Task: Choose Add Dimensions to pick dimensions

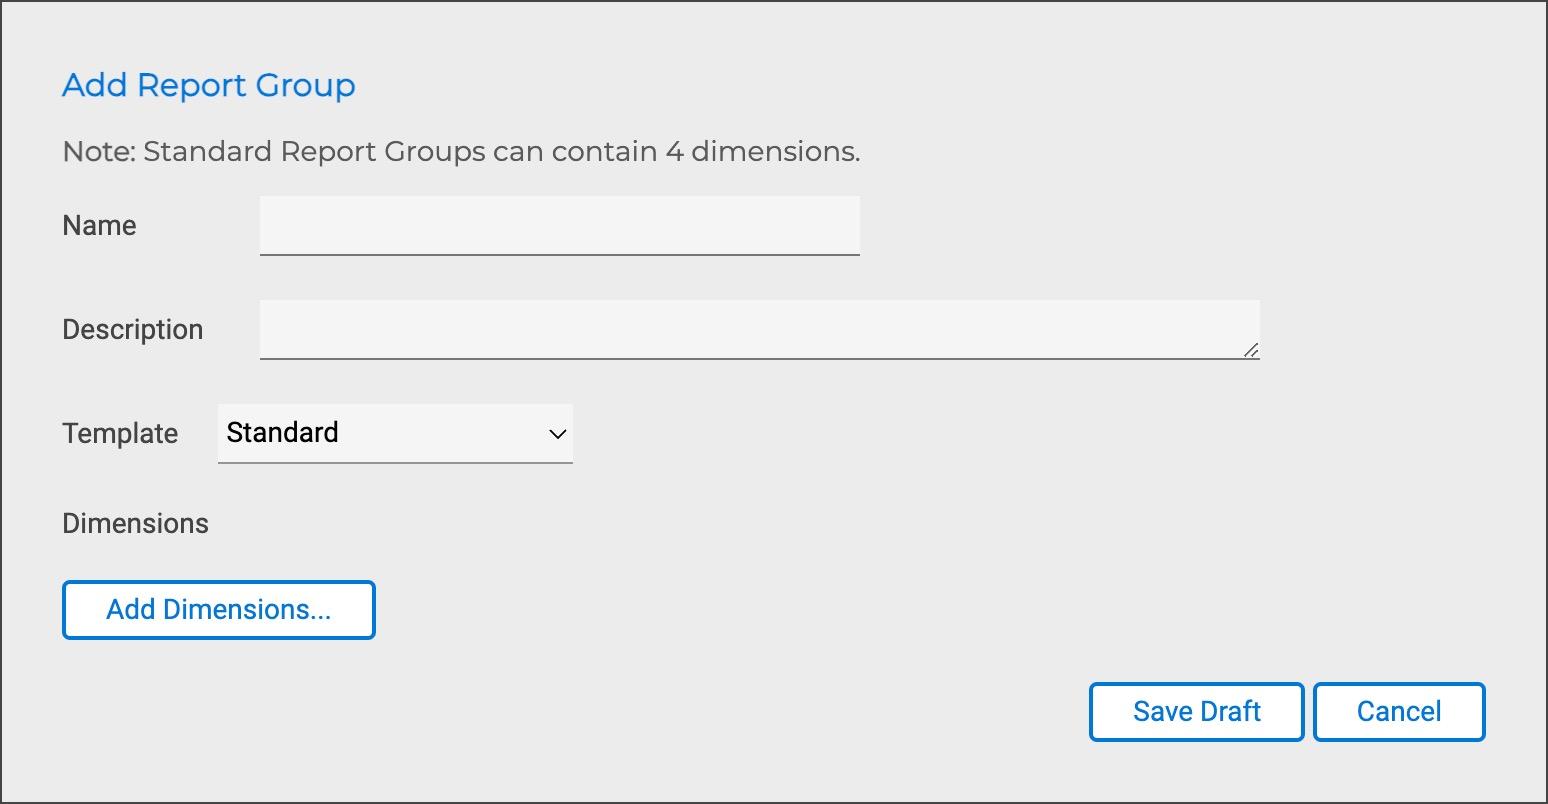Action: point(218,610)
